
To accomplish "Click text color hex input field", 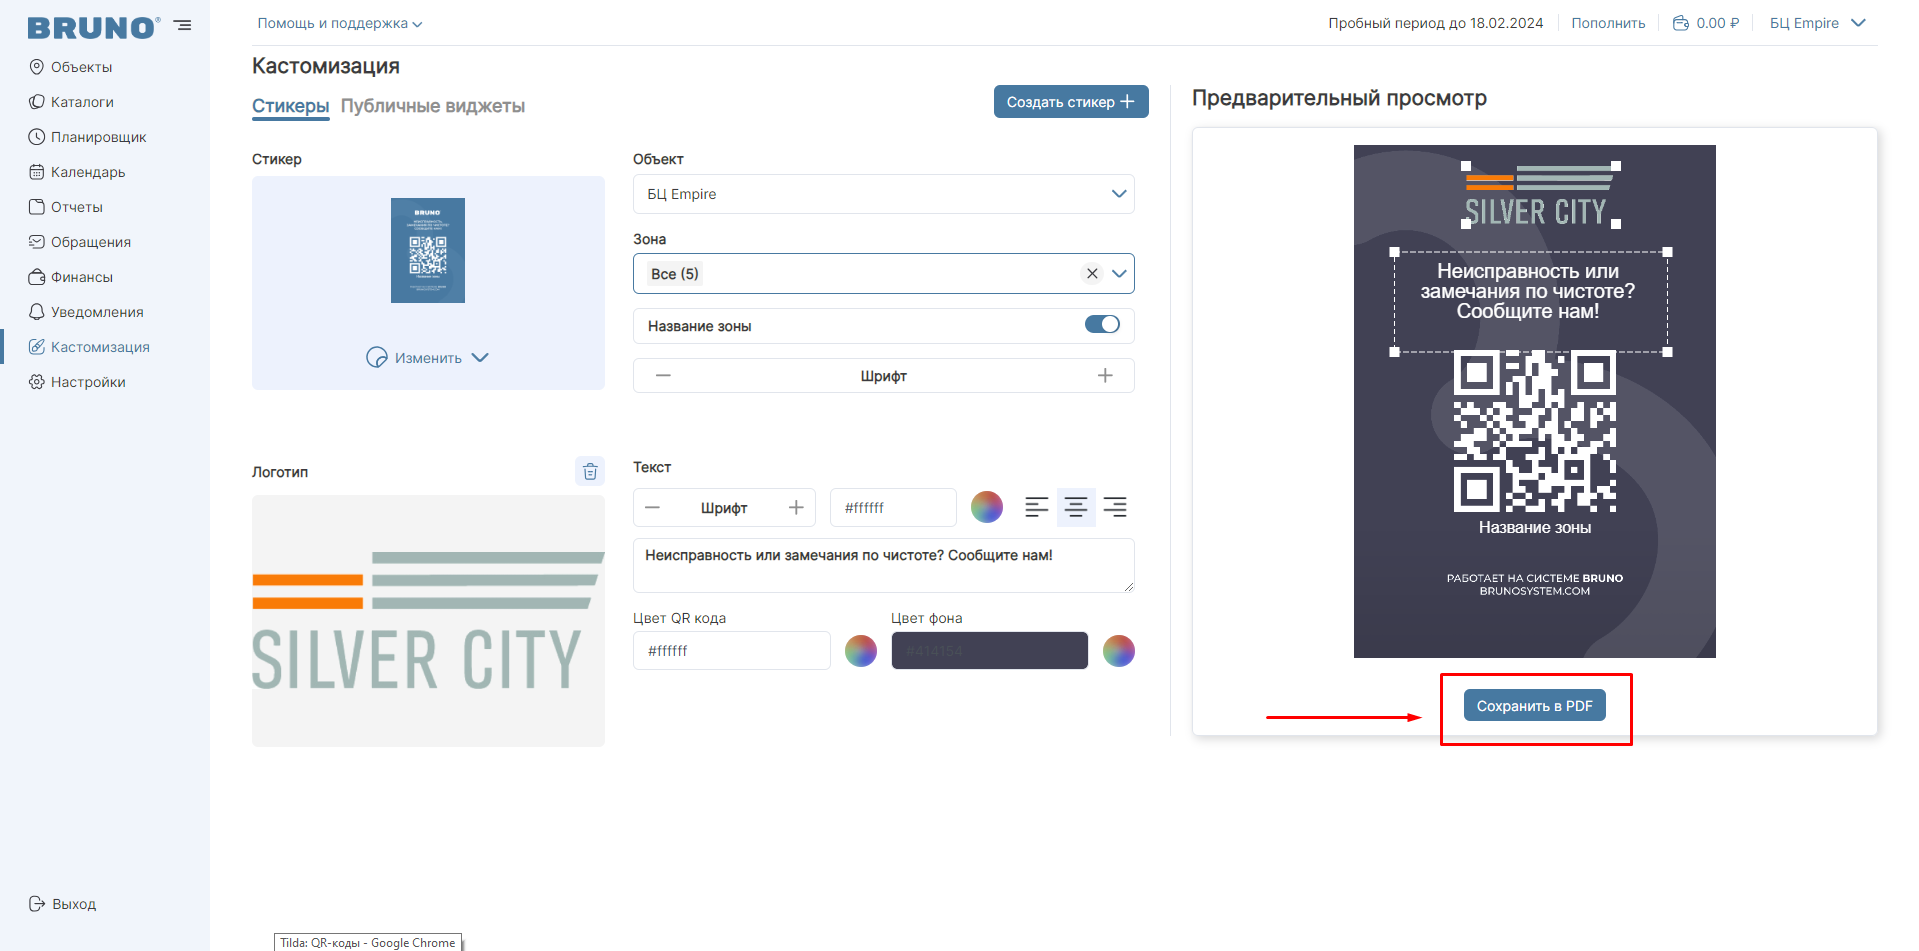I will click(x=893, y=508).
